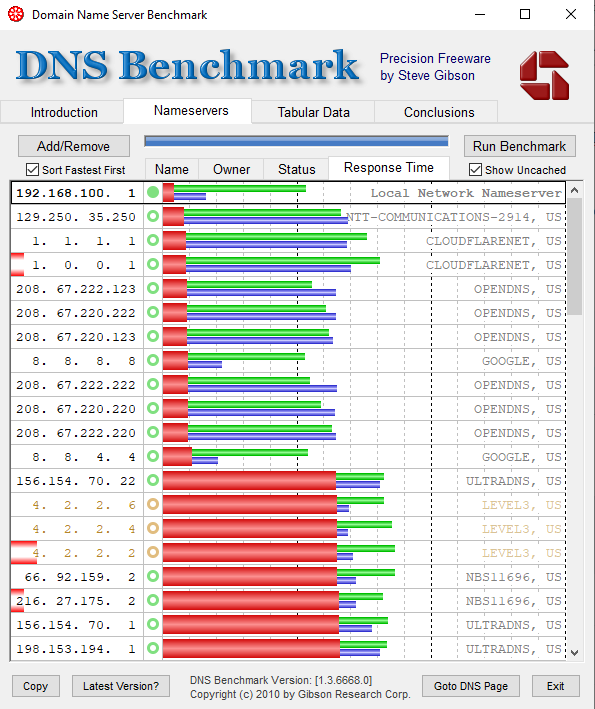Select the 192.168.100.1 IP address
Image resolution: width=595 pixels, height=709 pixels.
click(76, 193)
